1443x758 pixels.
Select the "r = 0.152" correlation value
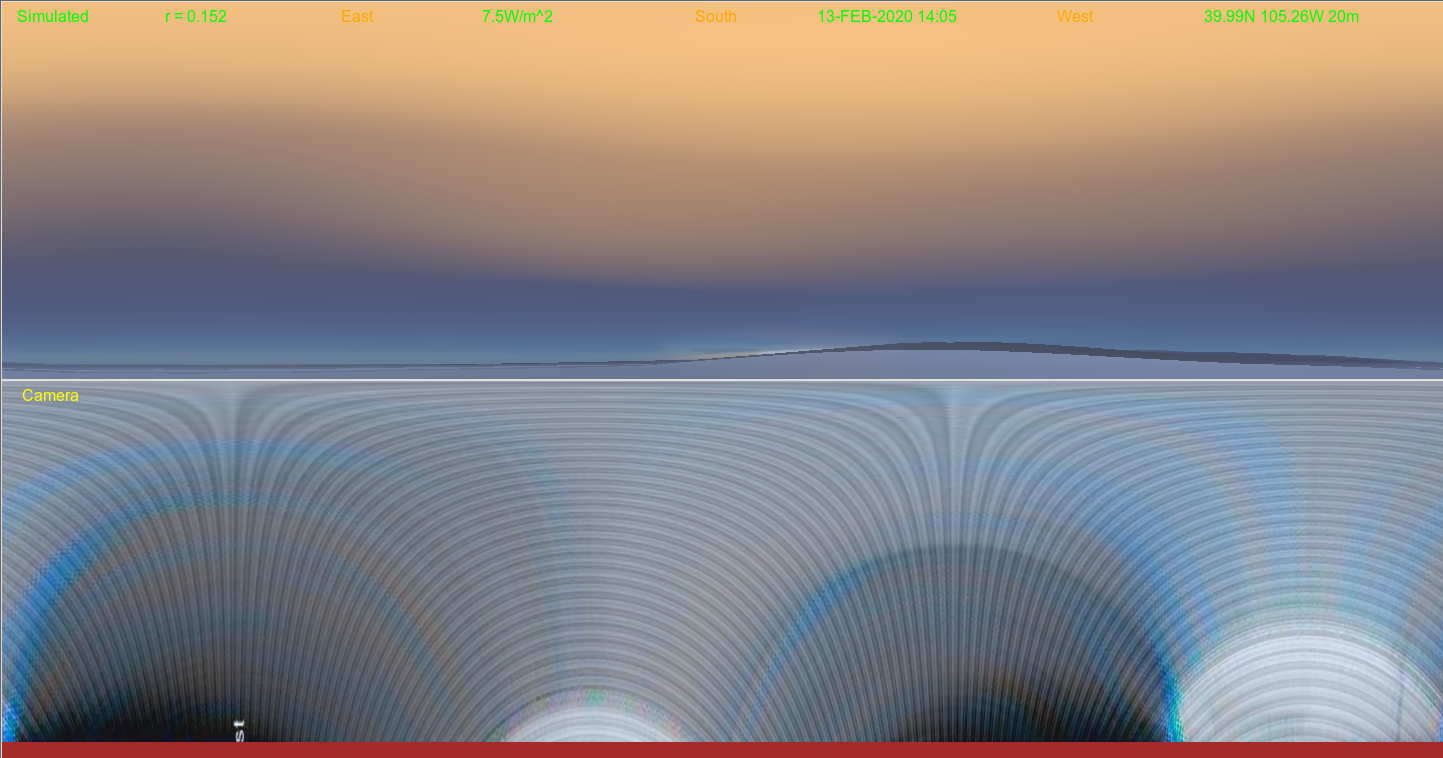pos(196,17)
